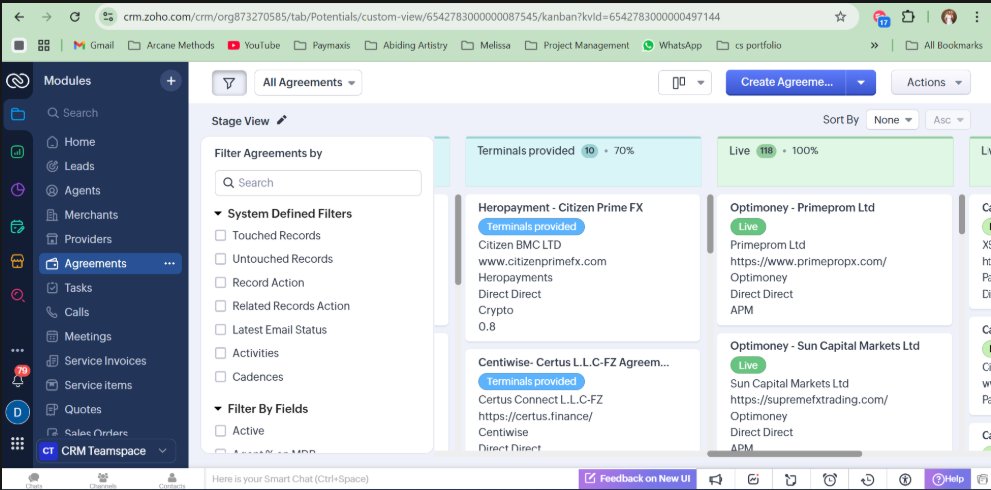This screenshot has width=991, height=490.
Task: Open the orange marketplace icon in left rail
Action: [x=18, y=261]
